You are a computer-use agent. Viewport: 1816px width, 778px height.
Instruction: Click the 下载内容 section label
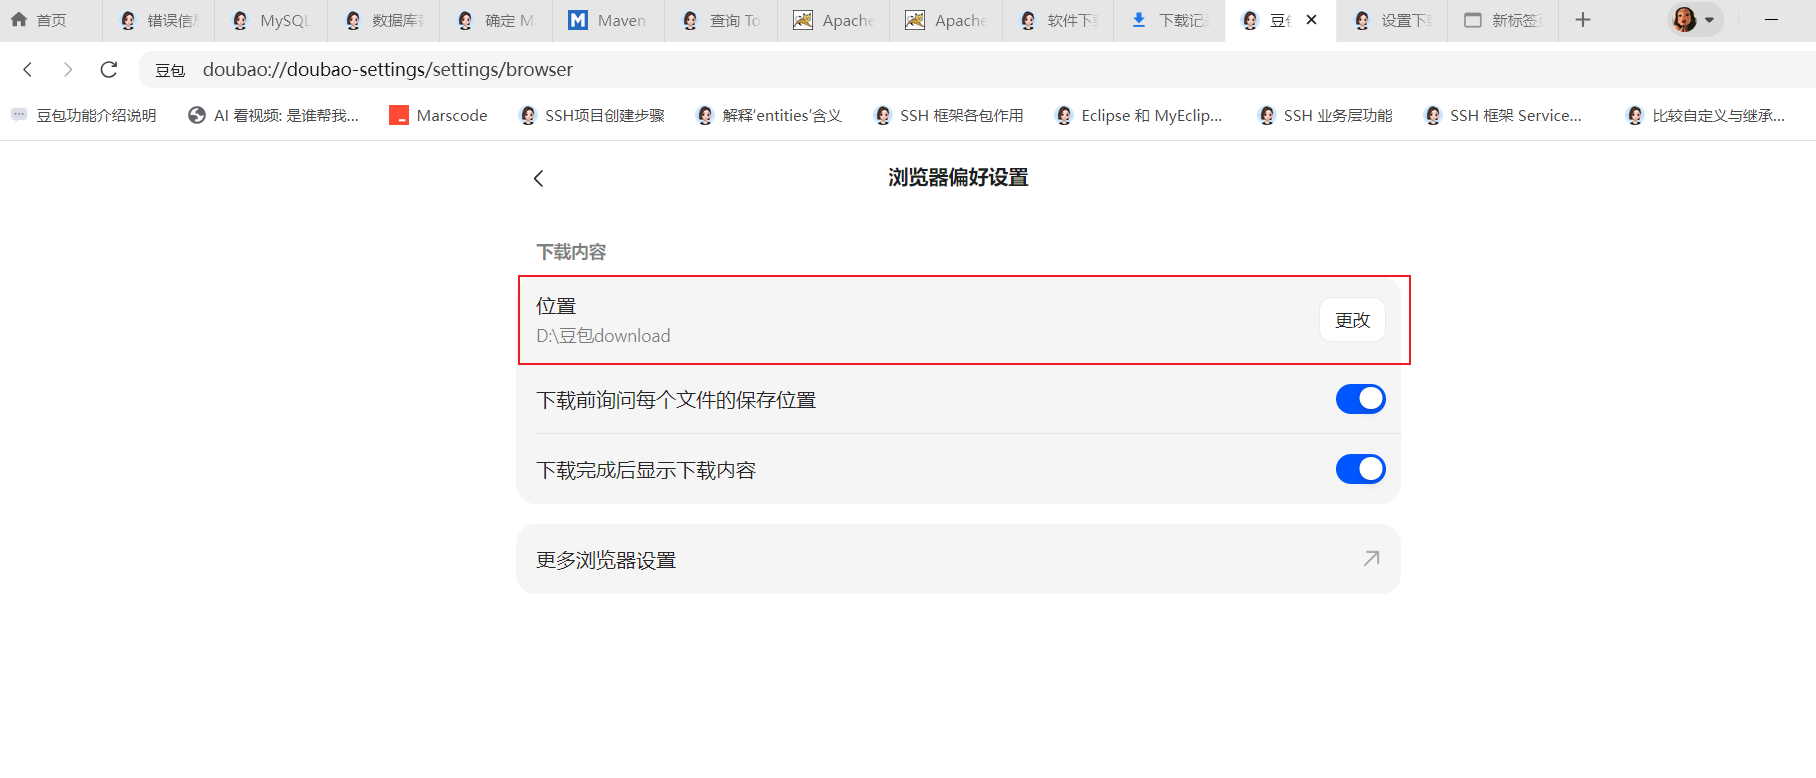[x=571, y=252]
